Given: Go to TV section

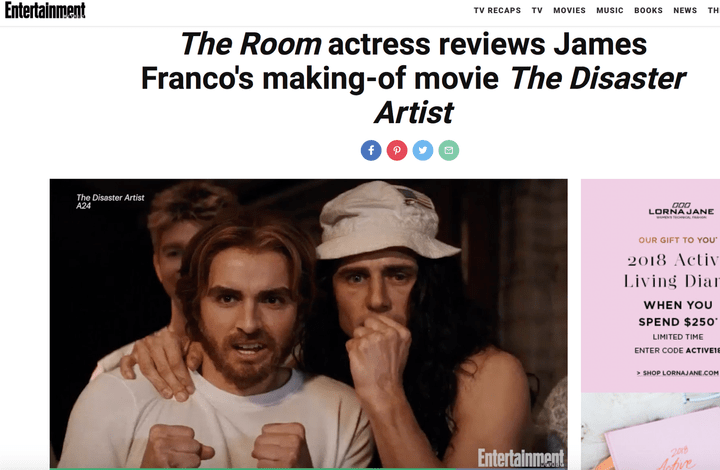Looking at the screenshot, I should pos(537,10).
